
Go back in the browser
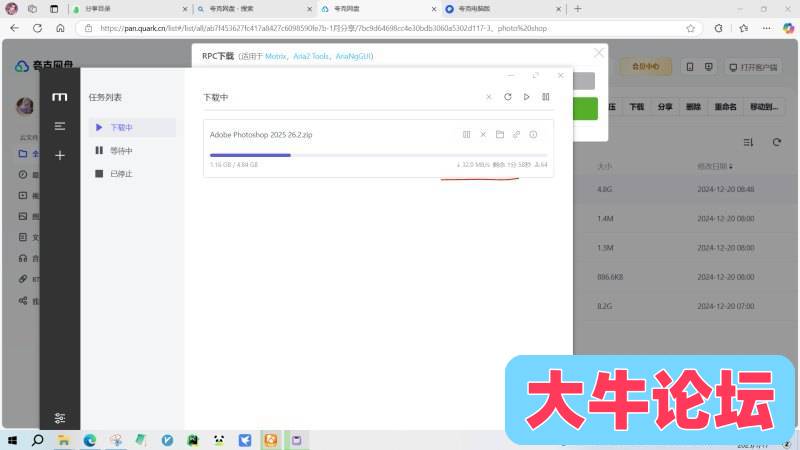pos(14,28)
